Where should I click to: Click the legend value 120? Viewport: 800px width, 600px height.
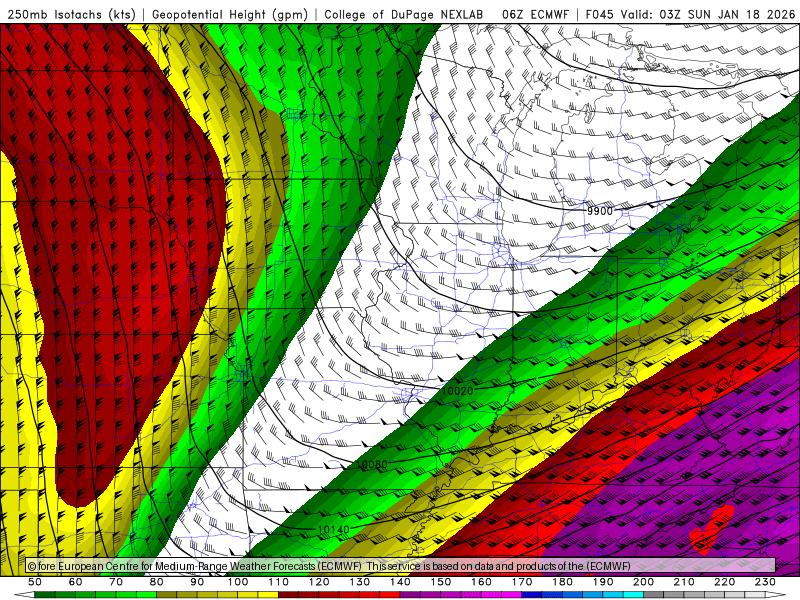coord(319,582)
